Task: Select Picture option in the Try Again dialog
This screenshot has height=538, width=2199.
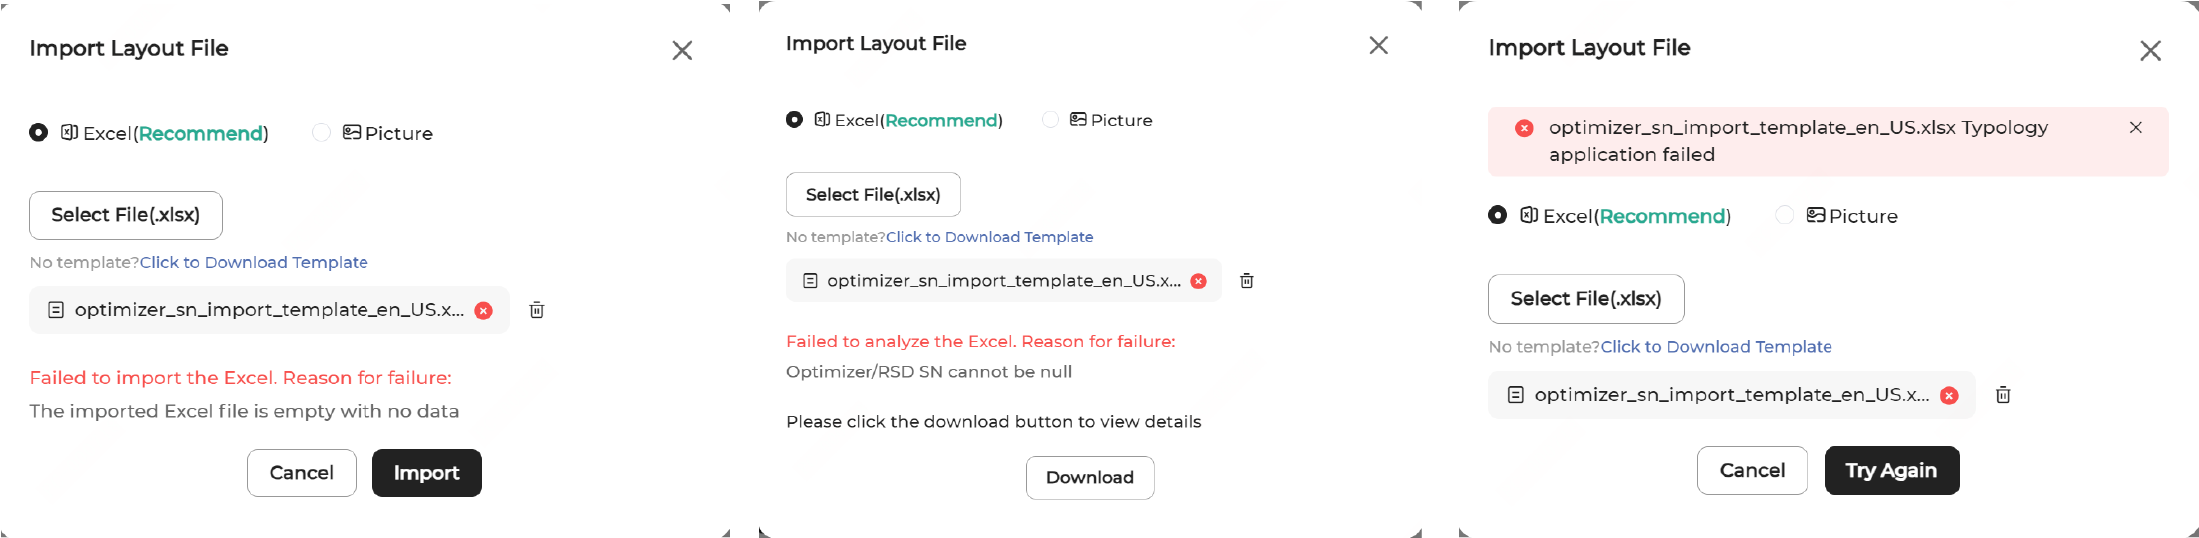Action: tap(1784, 216)
